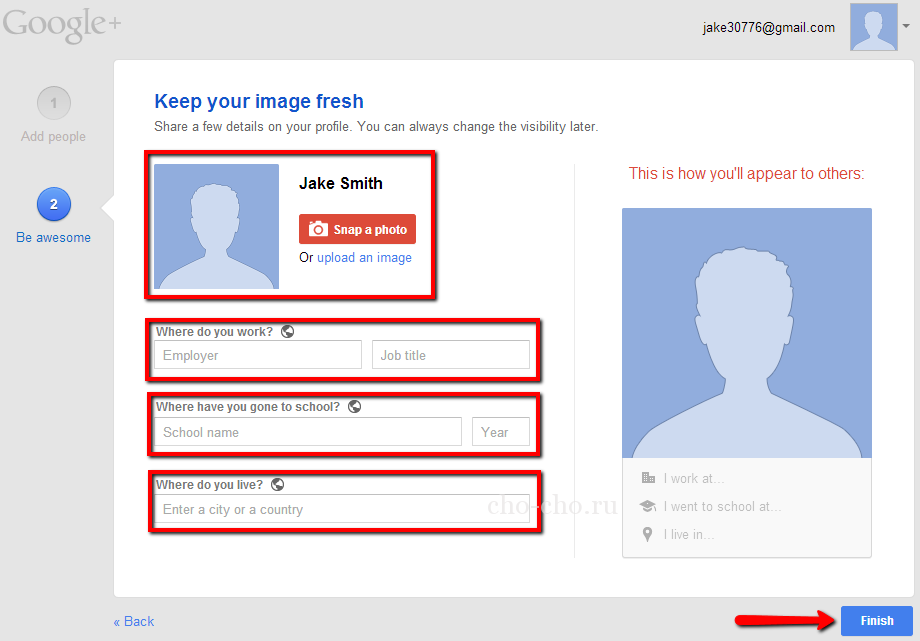This screenshot has width=920, height=641.
Task: Click the location pin icon beside I live in
Action: coord(648,534)
